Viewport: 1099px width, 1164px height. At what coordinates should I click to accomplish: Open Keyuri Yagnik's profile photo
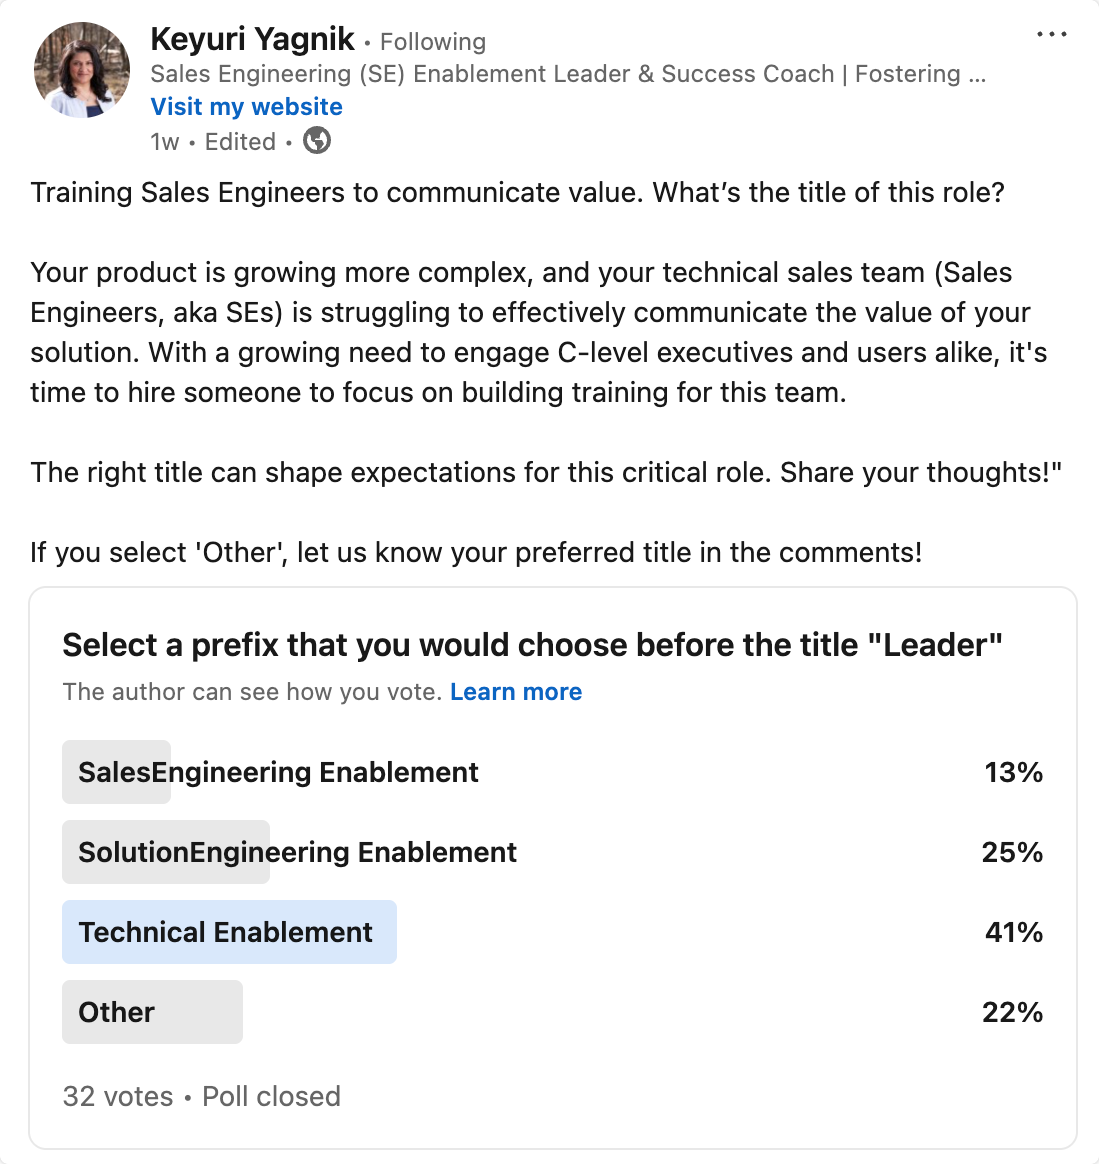[x=82, y=70]
